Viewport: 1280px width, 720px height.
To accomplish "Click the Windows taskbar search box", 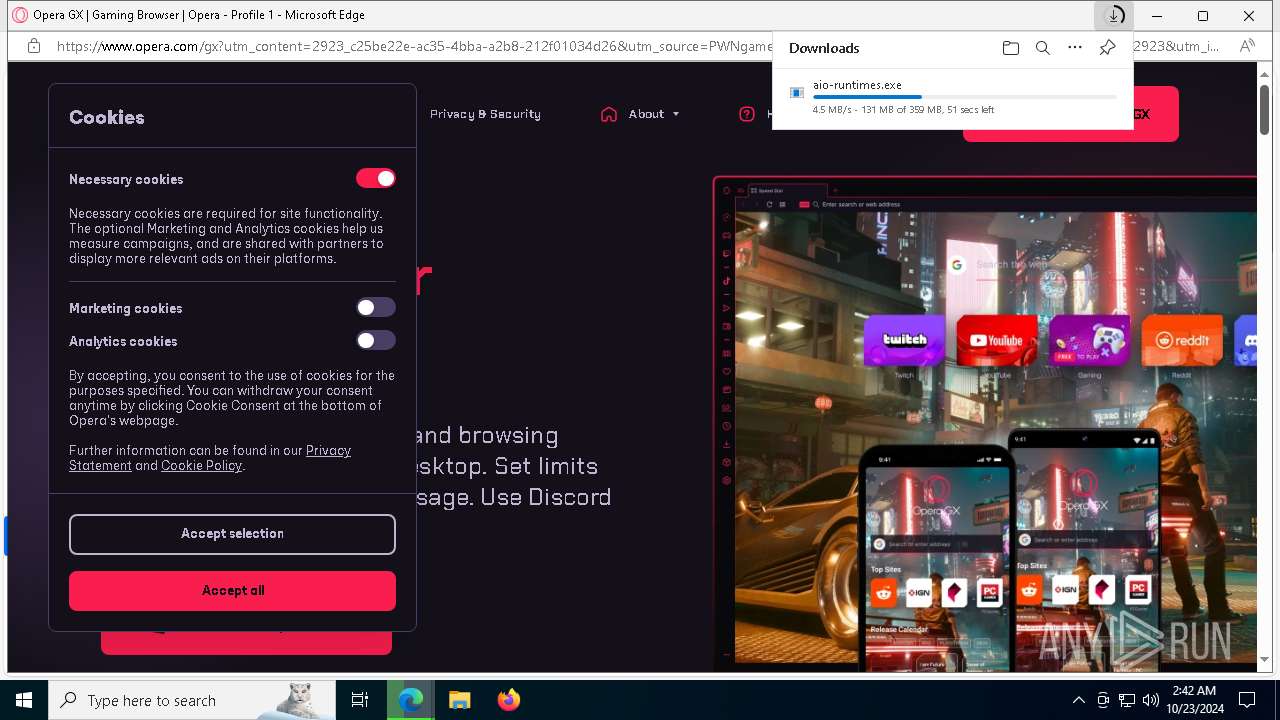I will coord(192,700).
